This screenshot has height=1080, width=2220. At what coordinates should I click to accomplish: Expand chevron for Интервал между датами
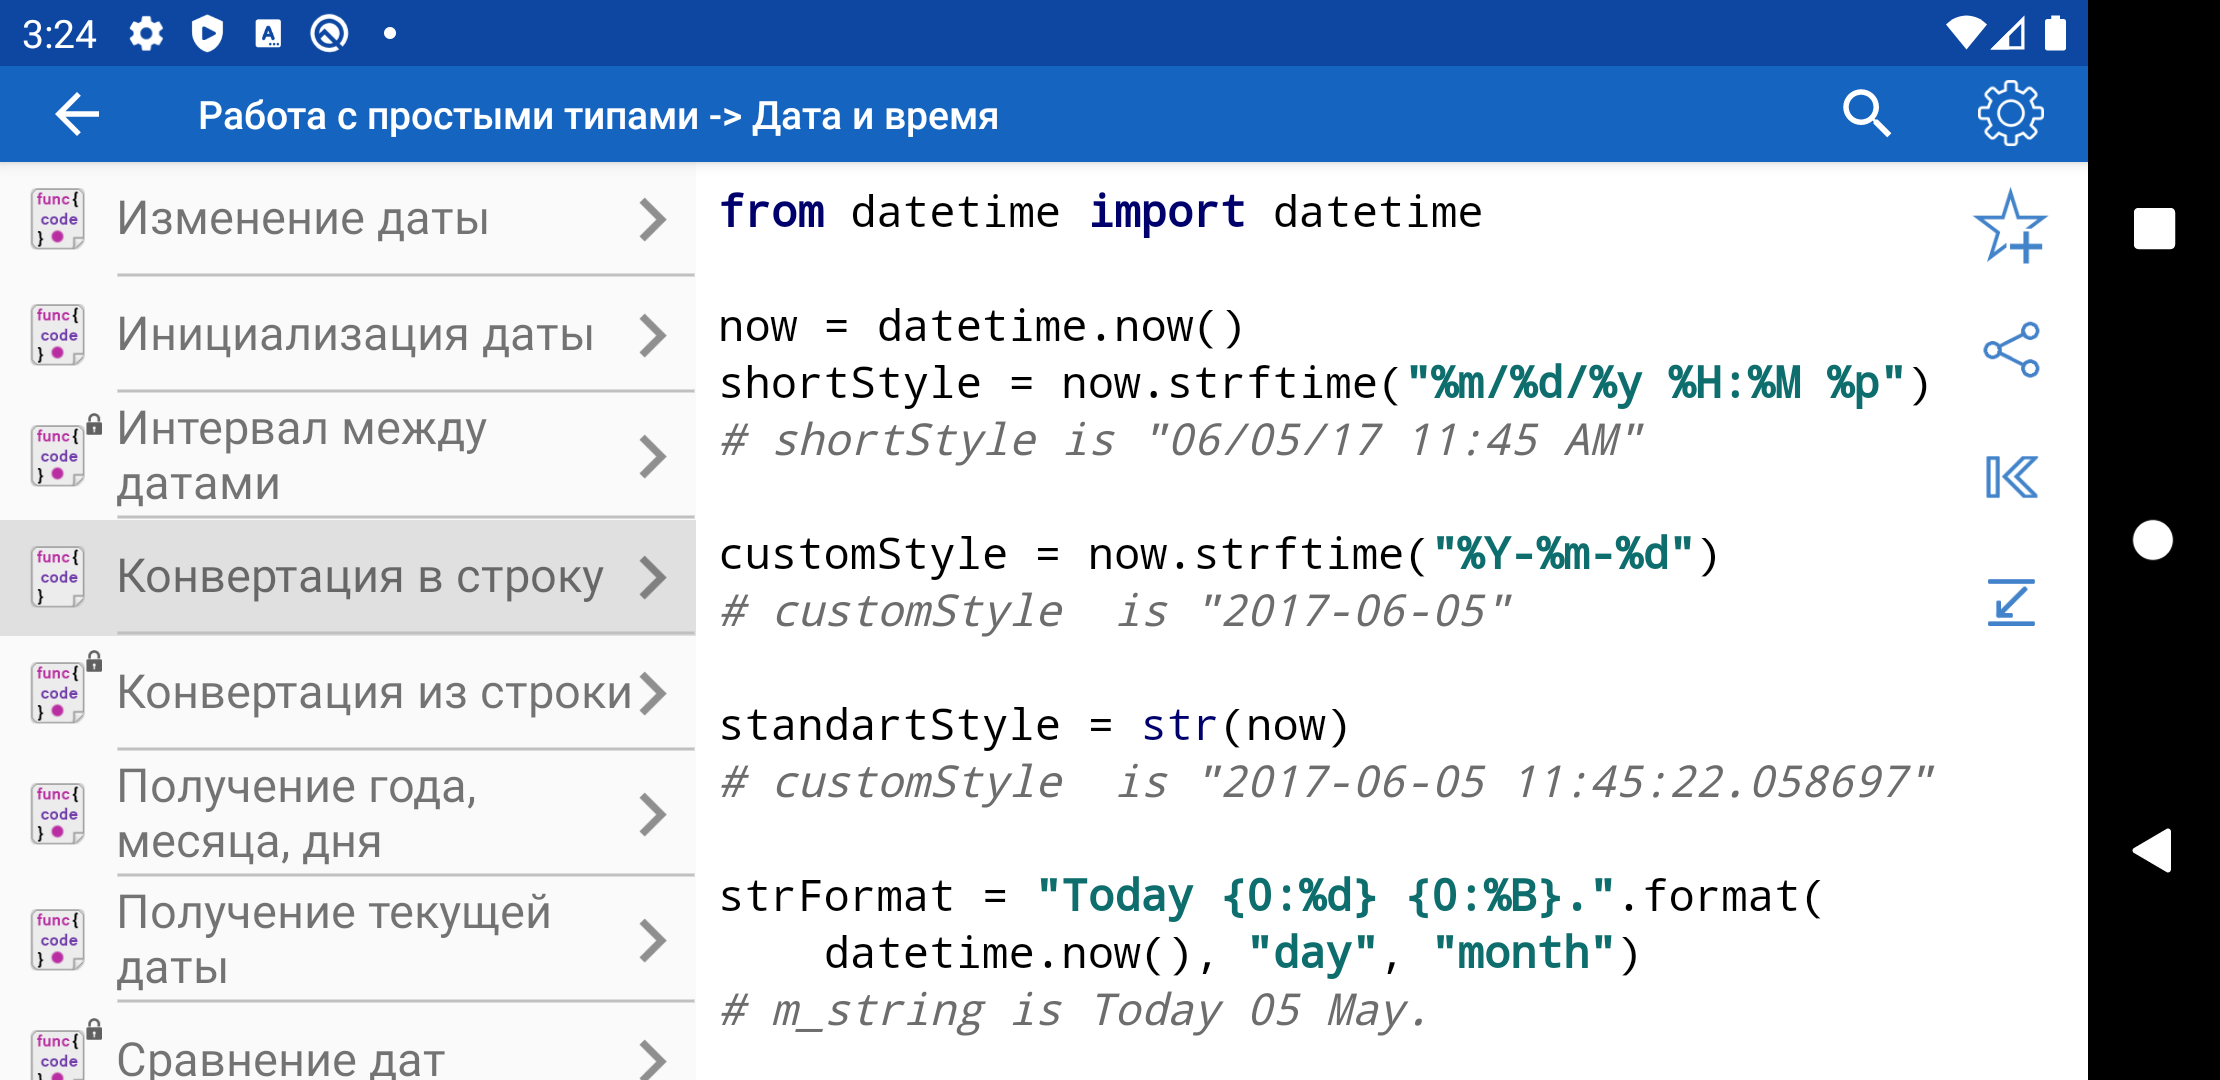point(652,456)
